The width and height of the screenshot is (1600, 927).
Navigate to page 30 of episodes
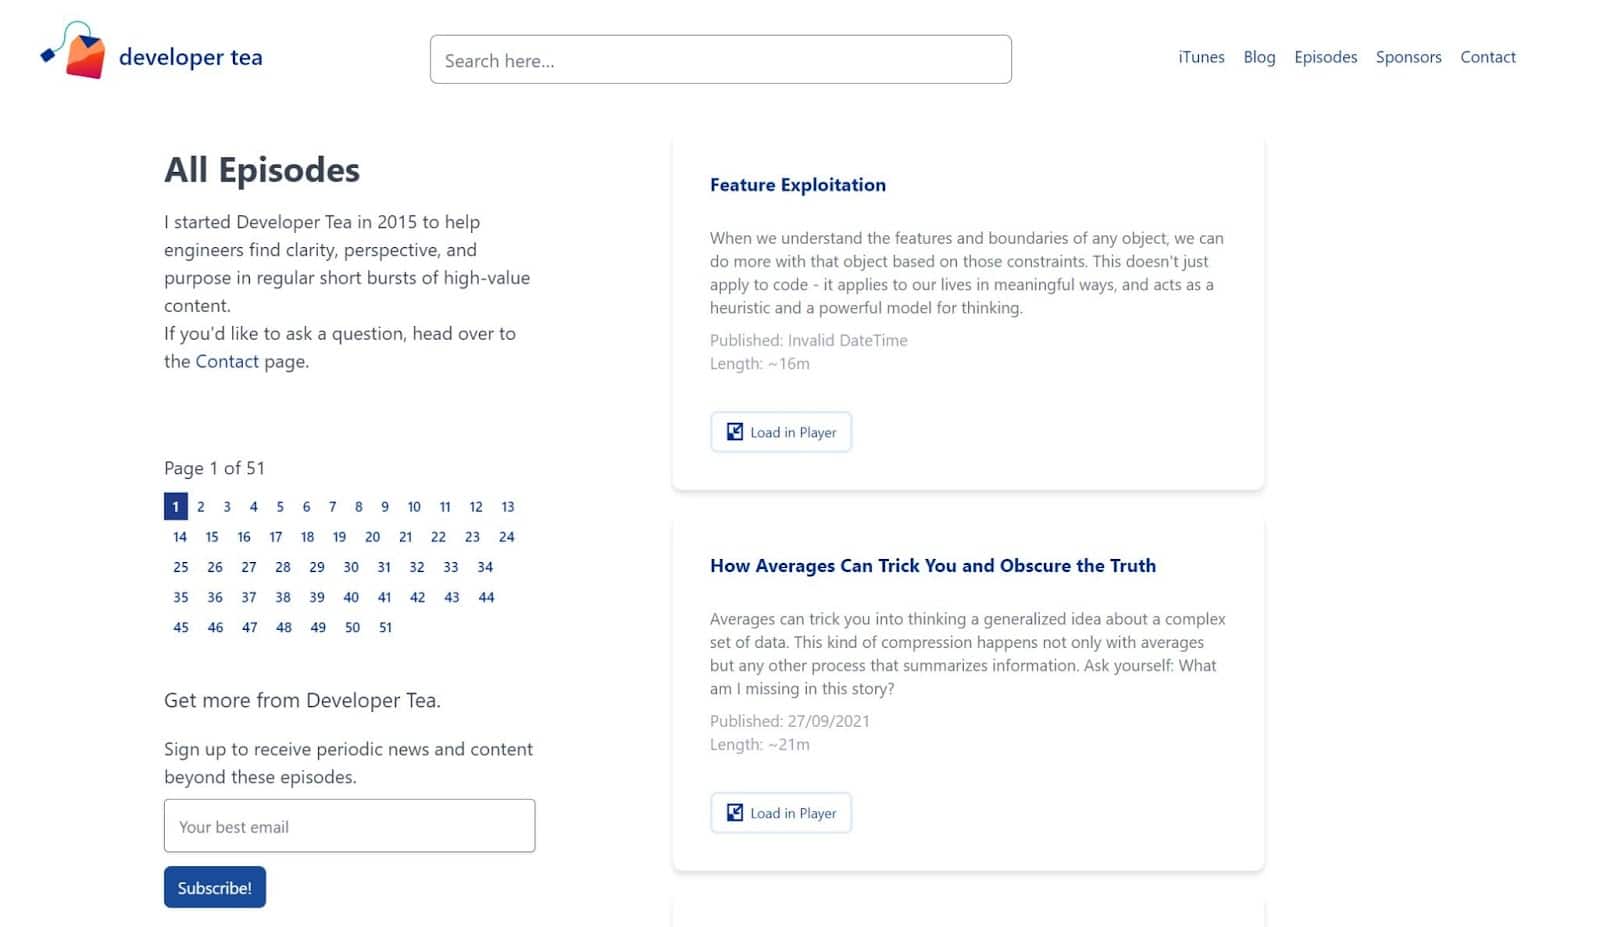351,567
